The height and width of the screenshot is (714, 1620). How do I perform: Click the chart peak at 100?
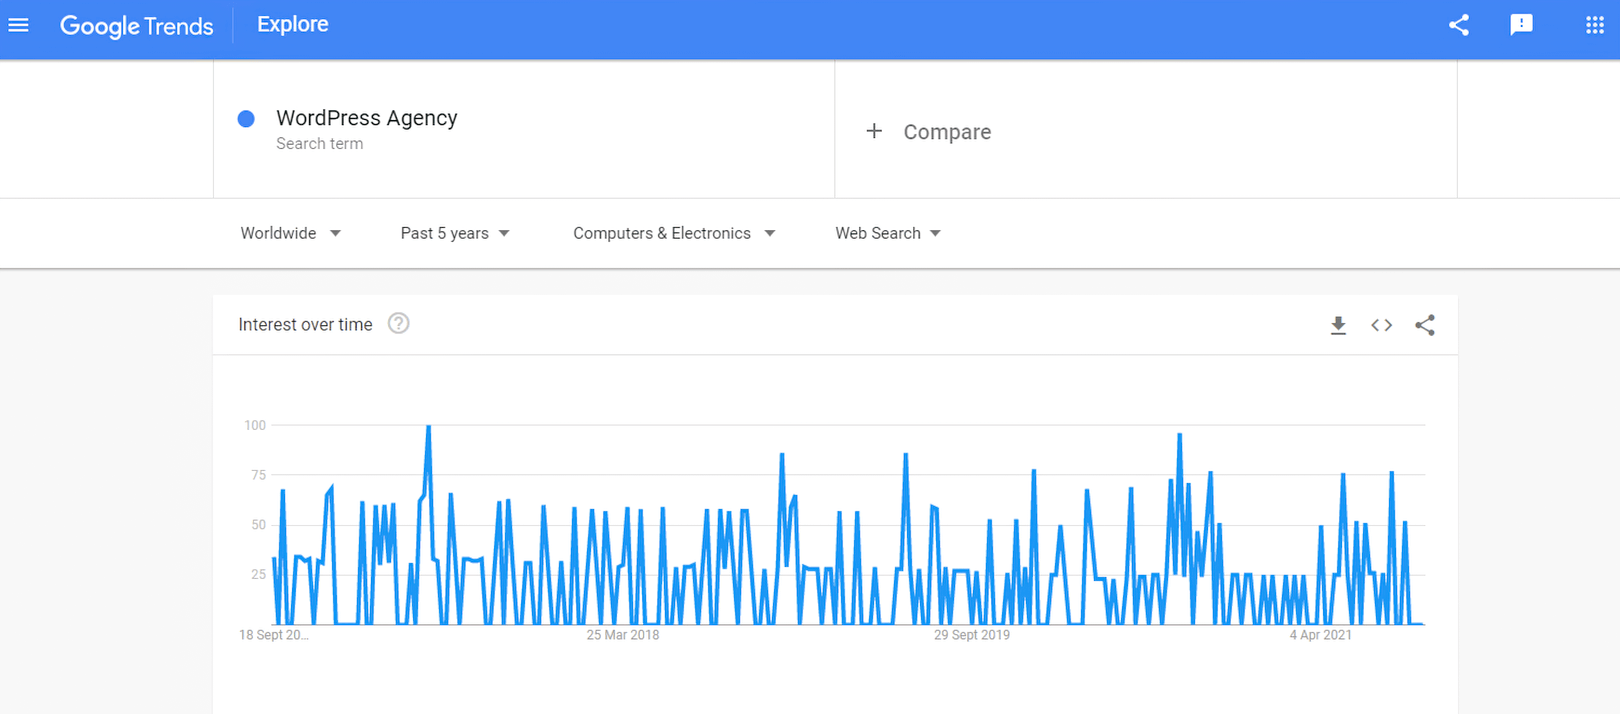click(429, 427)
